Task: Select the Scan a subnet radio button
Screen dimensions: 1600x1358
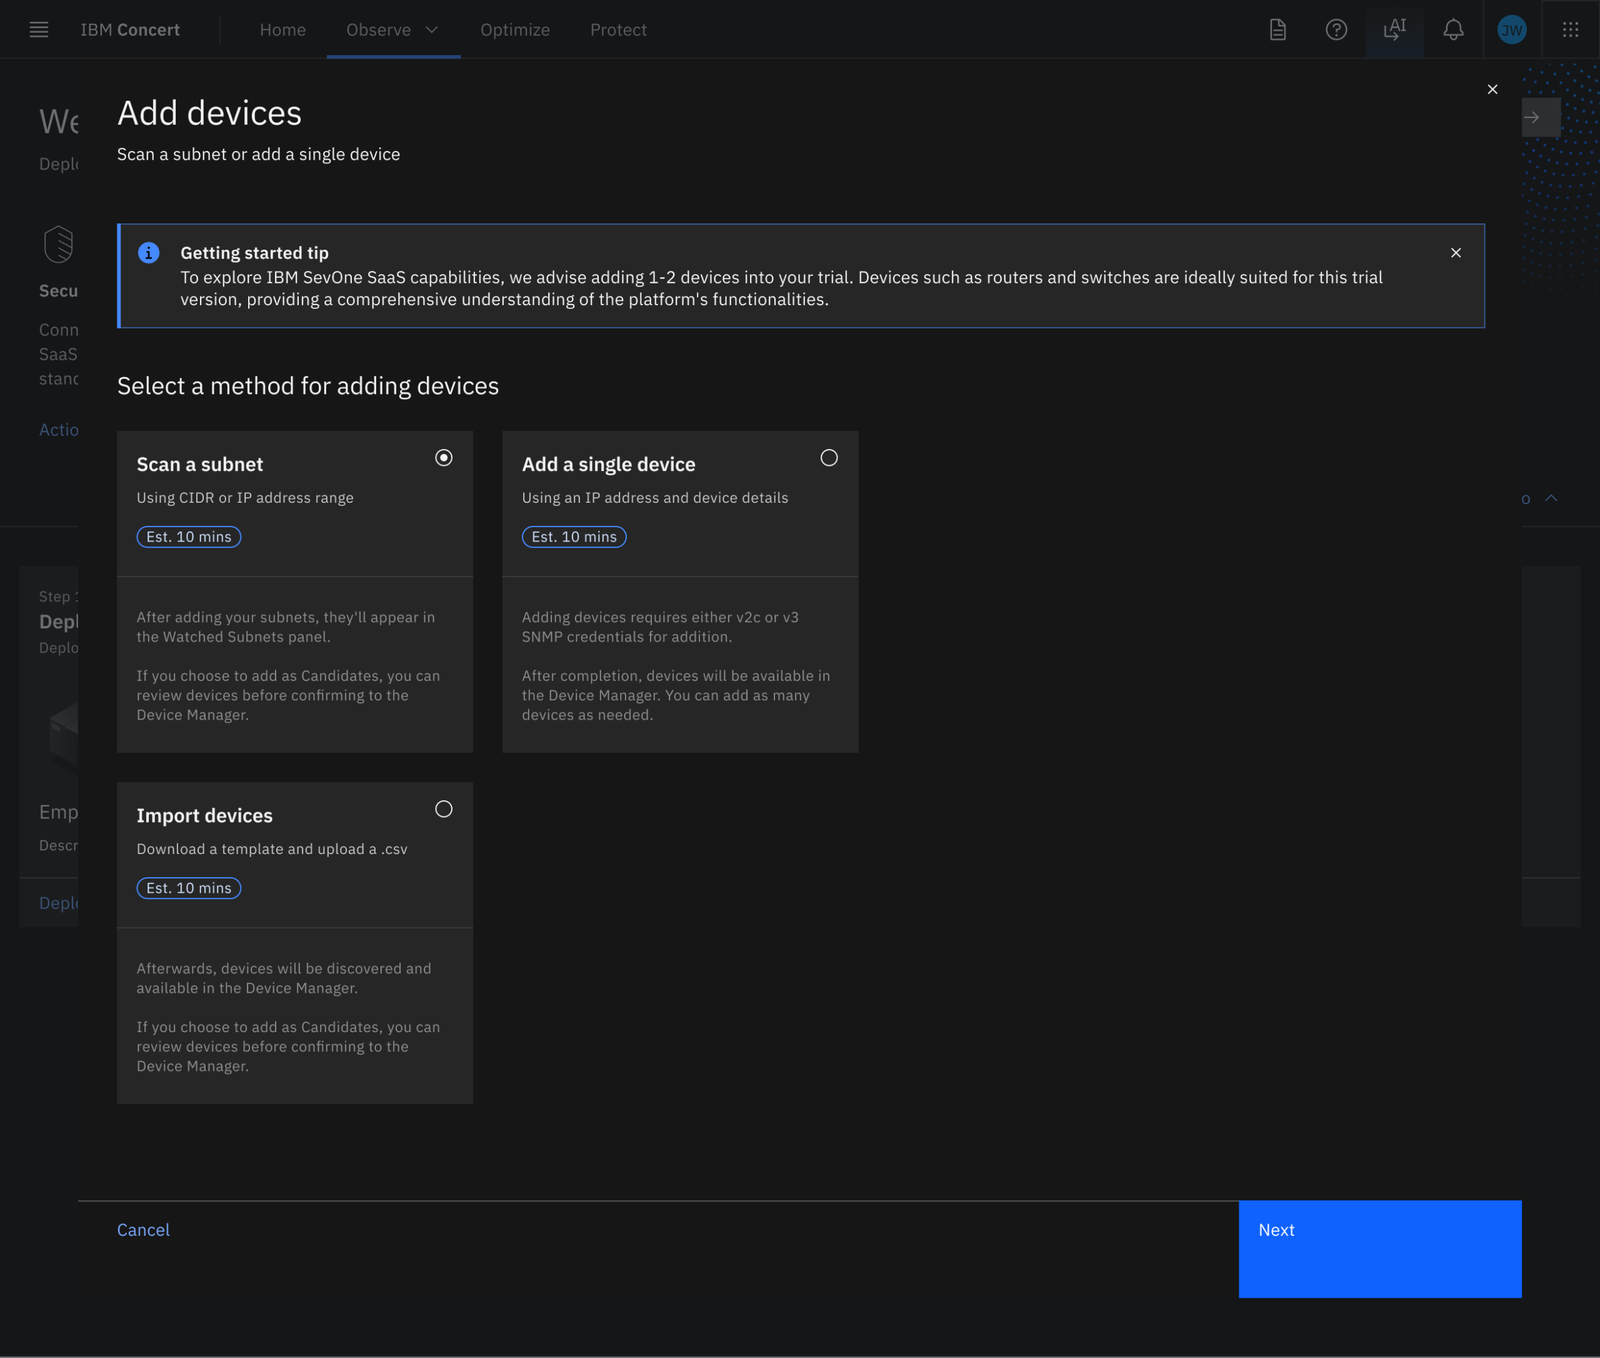Action: 444,458
